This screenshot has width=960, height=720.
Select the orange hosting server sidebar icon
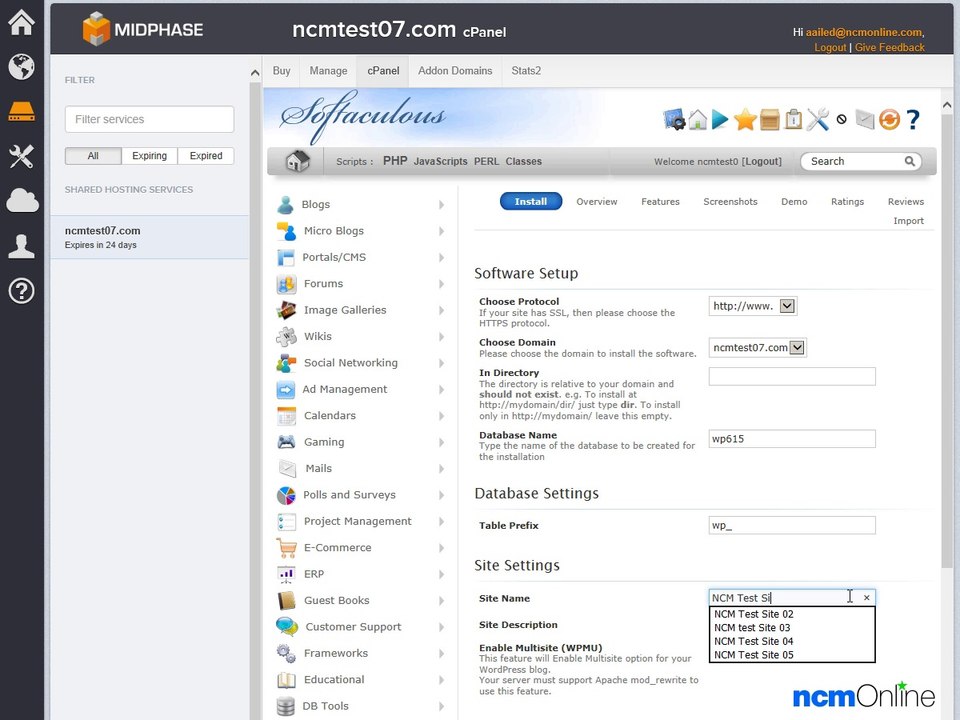(21, 111)
